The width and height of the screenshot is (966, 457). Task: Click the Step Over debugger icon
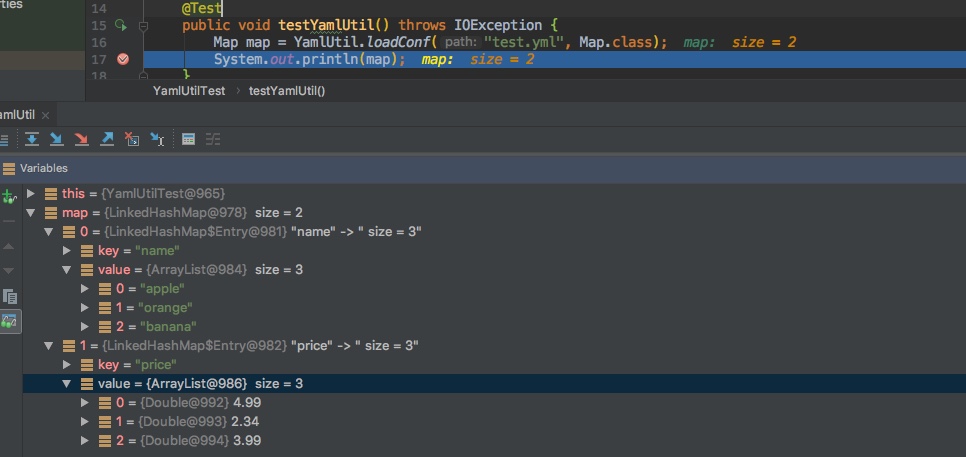coord(31,139)
